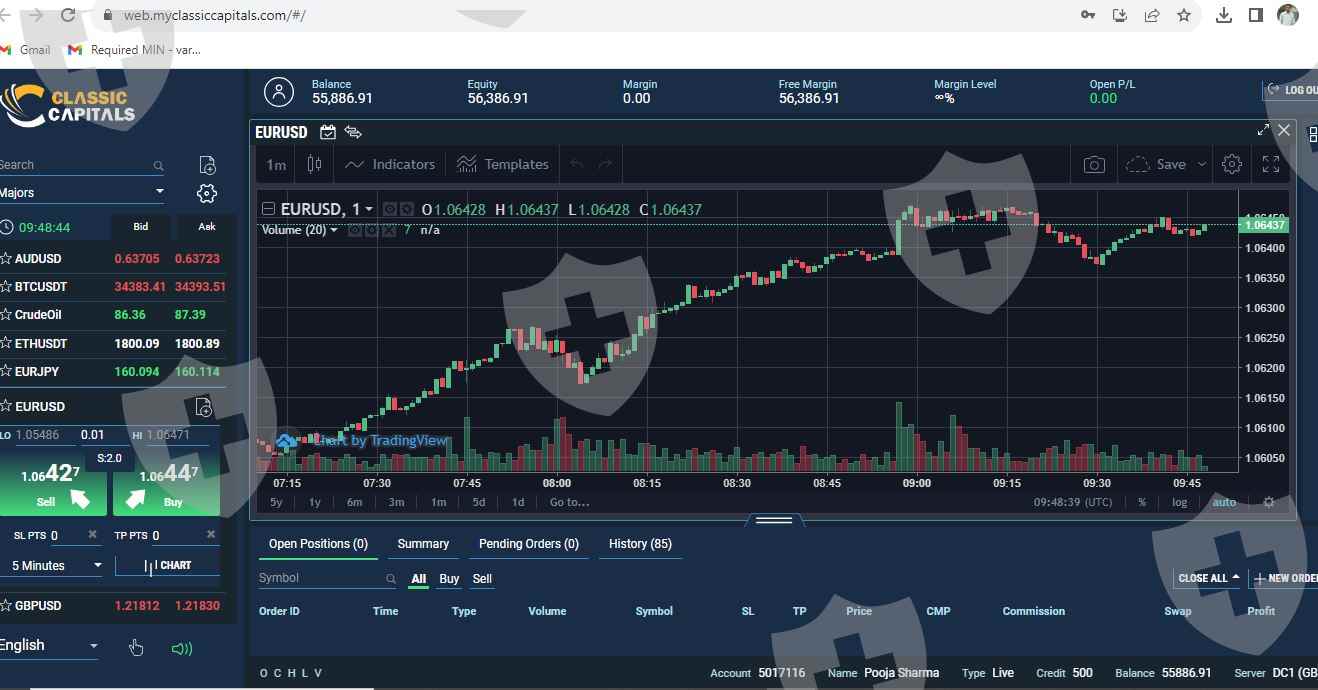Click the new order icon on the EURUSD row
Screen dimensions: 1318x690
(203, 407)
